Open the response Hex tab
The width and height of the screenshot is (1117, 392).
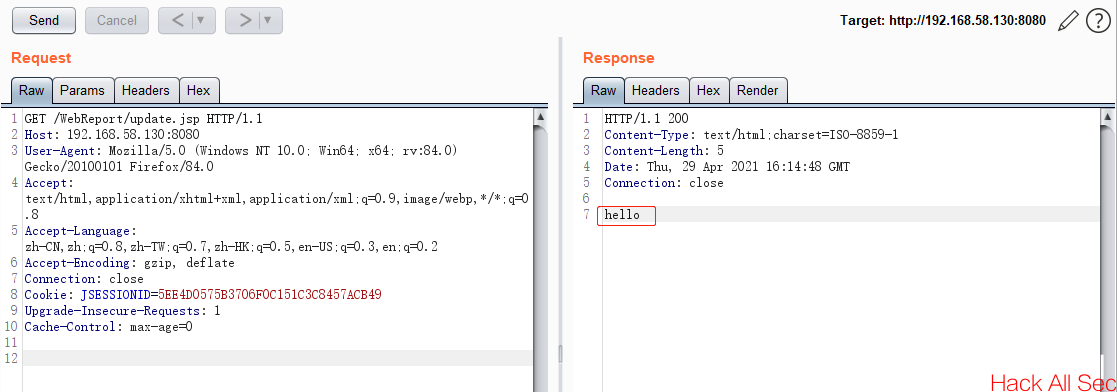[709, 91]
